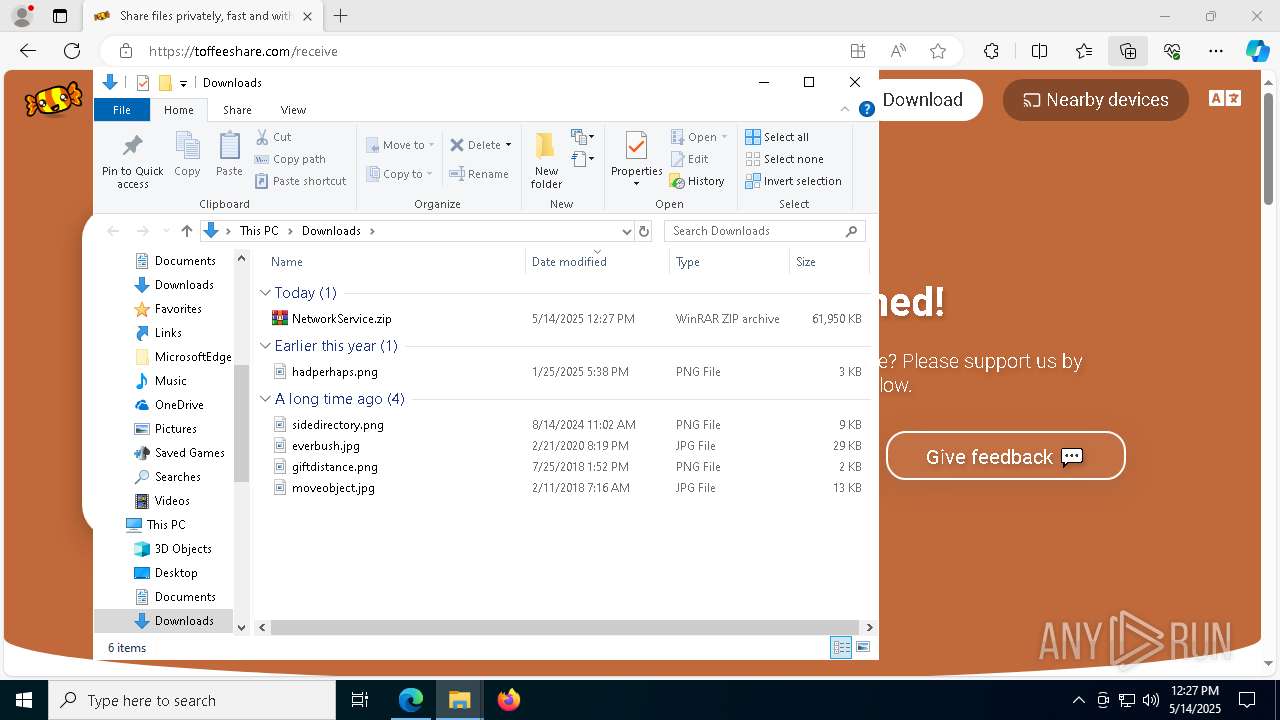Open the New item dropdown icon
Viewport: 1280px width, 720px height.
tap(582, 137)
